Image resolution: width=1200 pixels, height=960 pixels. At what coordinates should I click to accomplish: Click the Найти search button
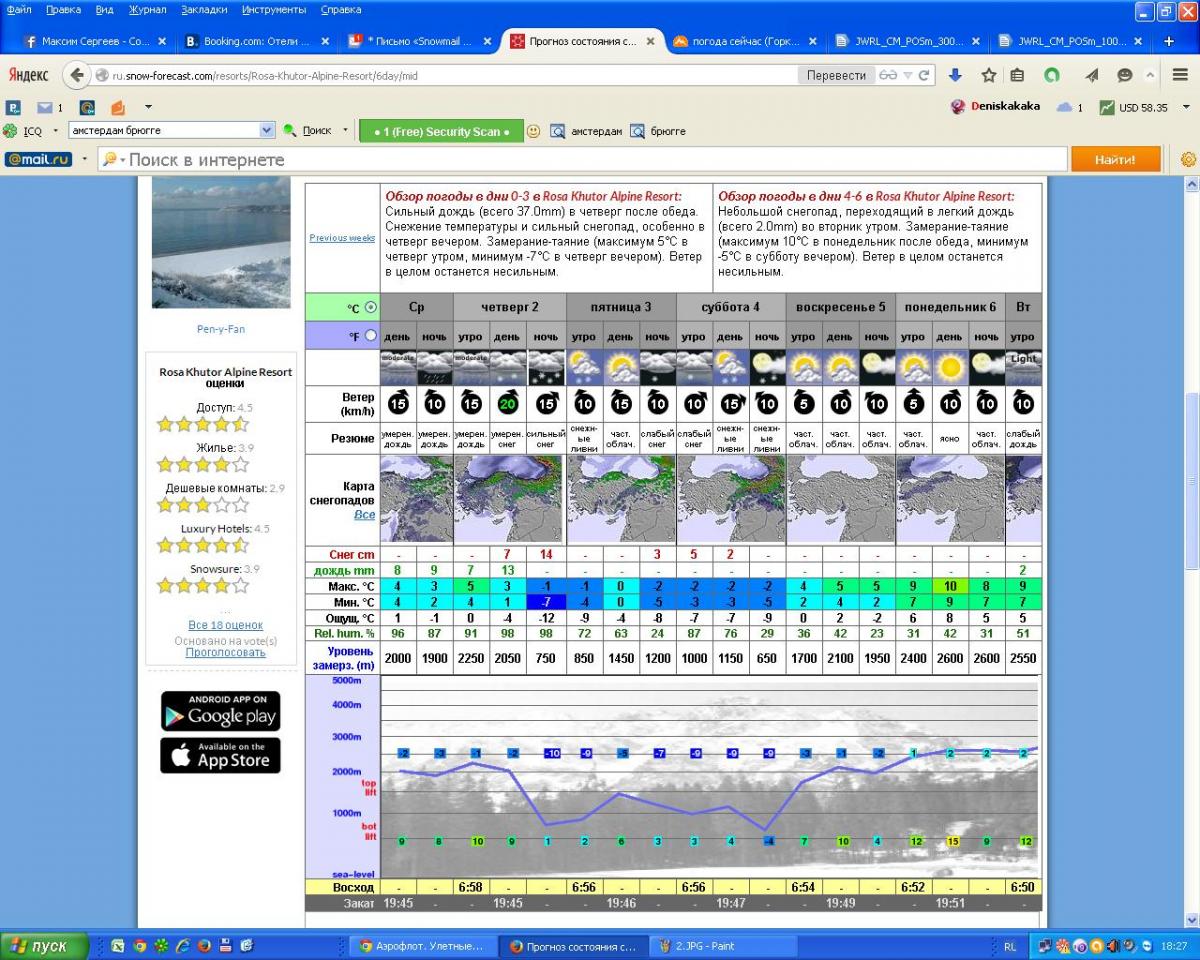(1116, 159)
